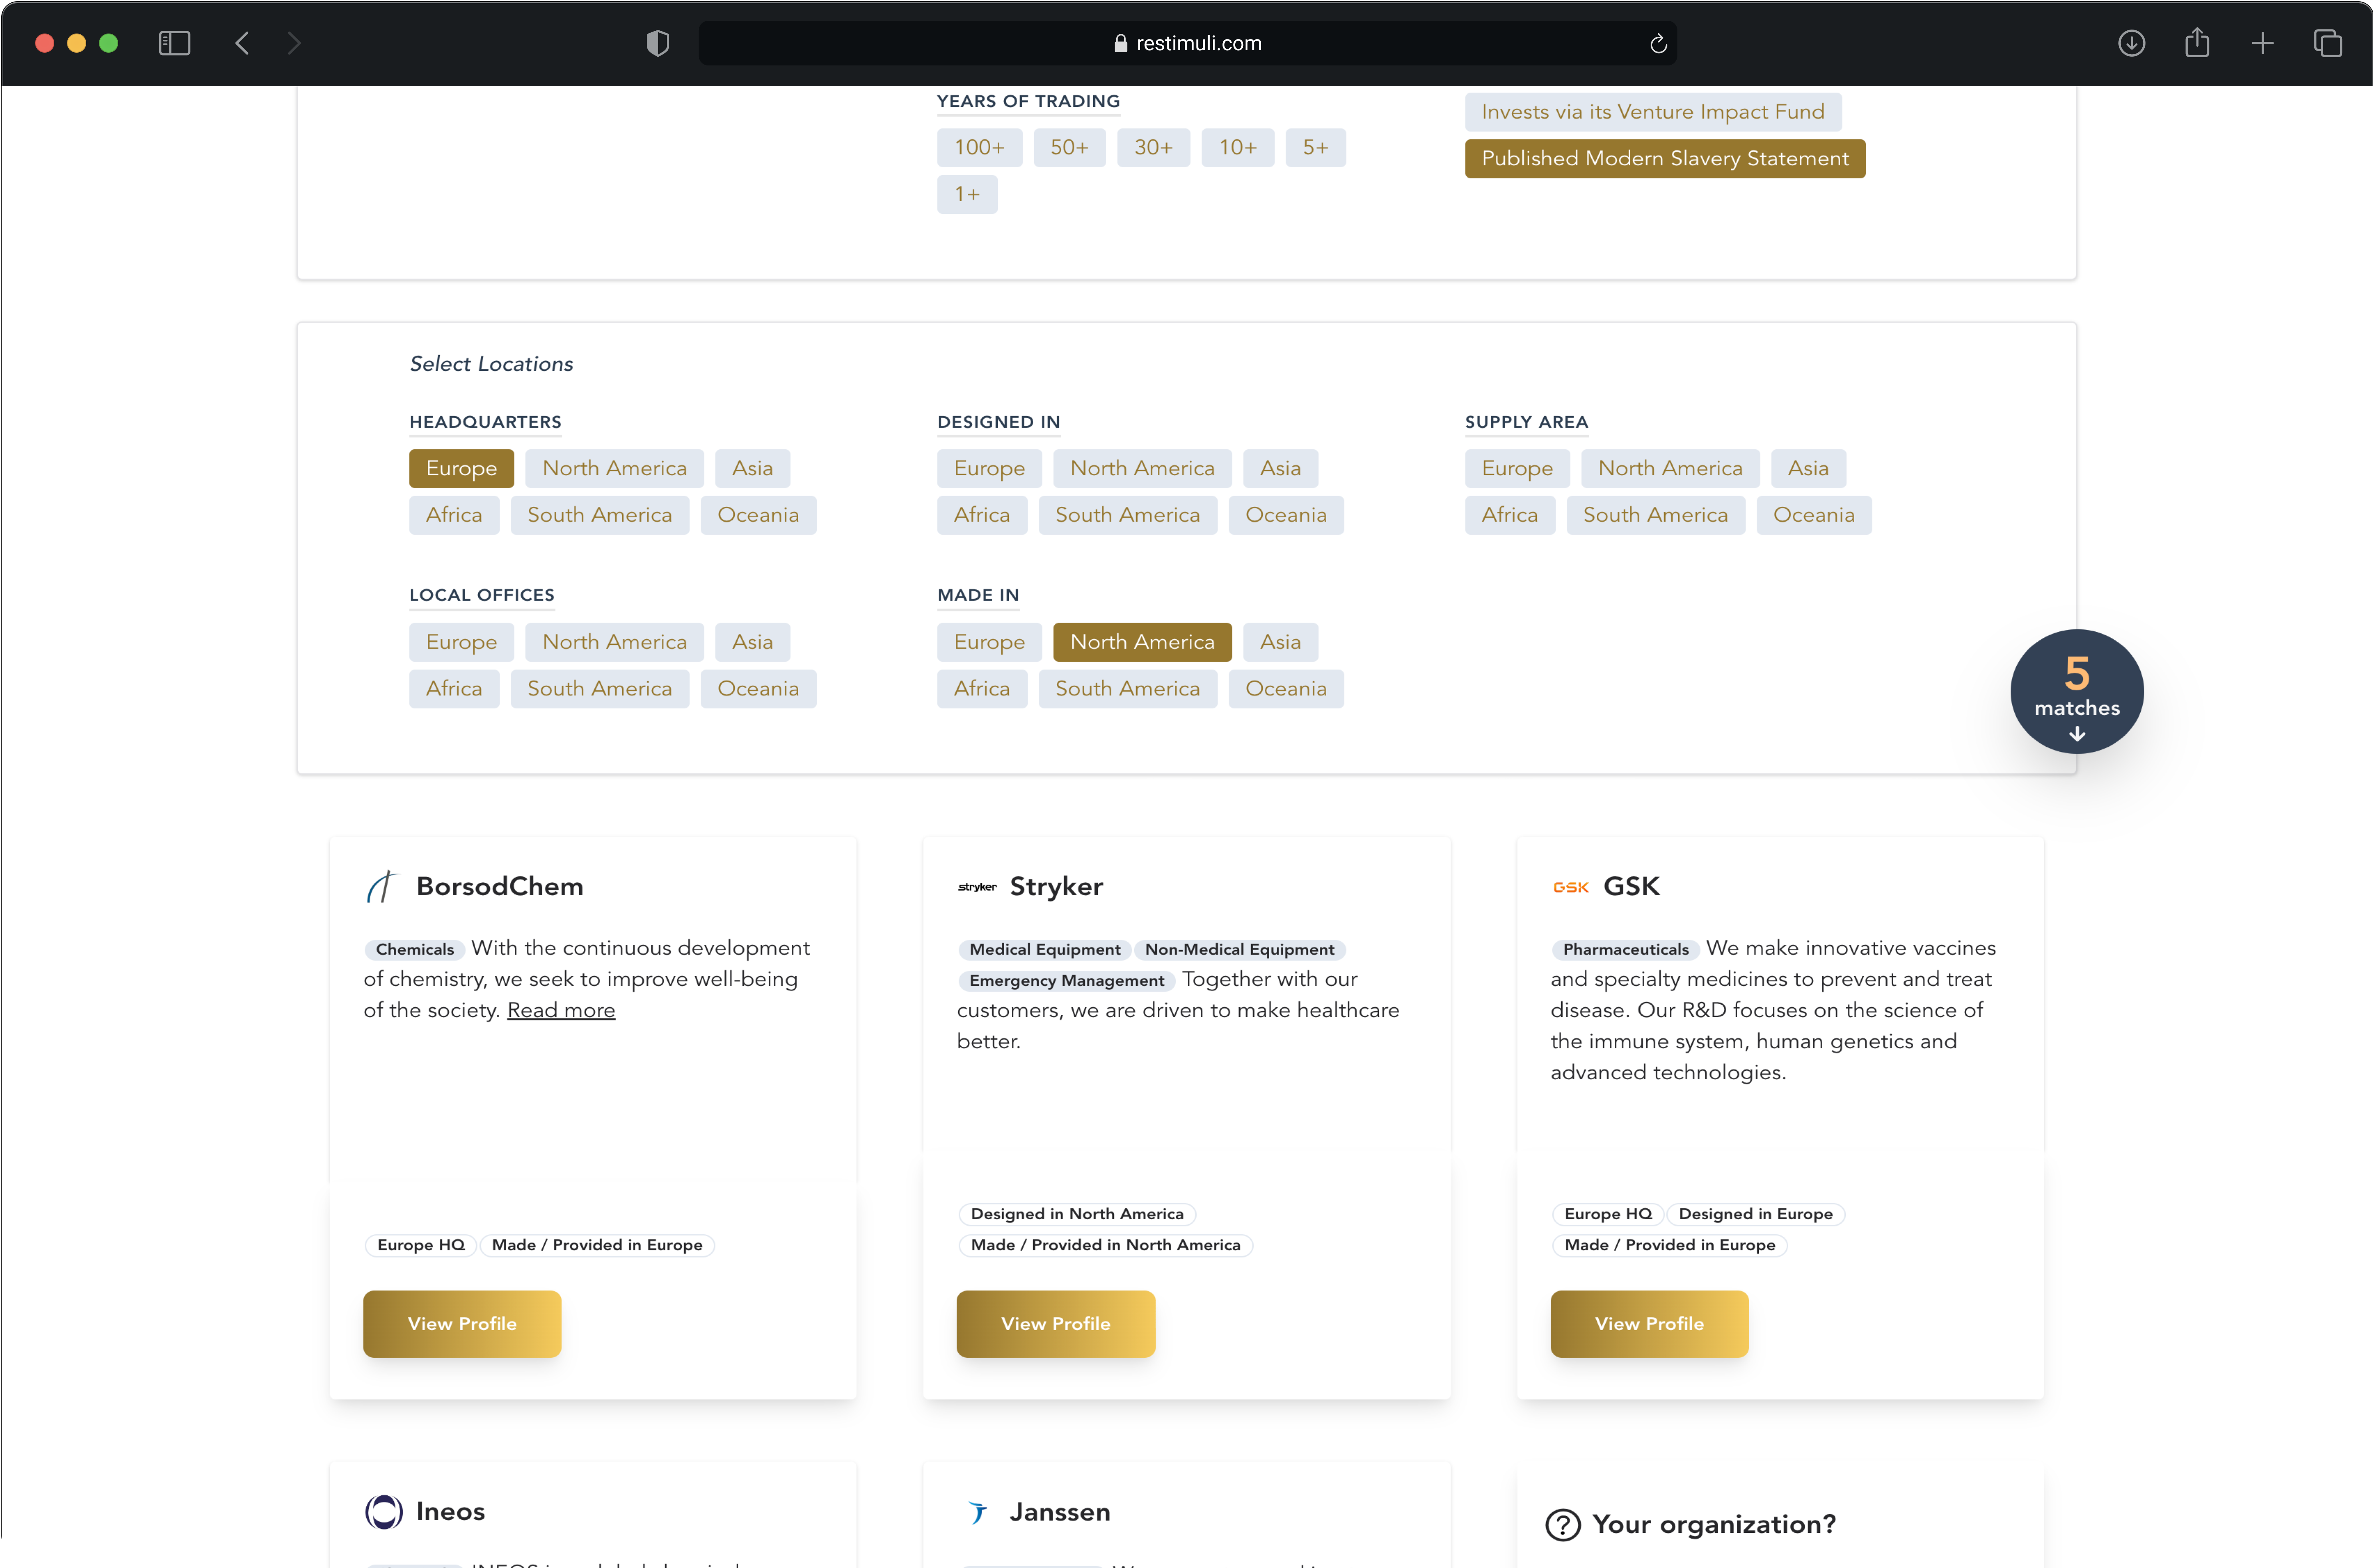Deselect Europe under Headquarters
This screenshot has height=1568, width=2373.
click(x=461, y=468)
